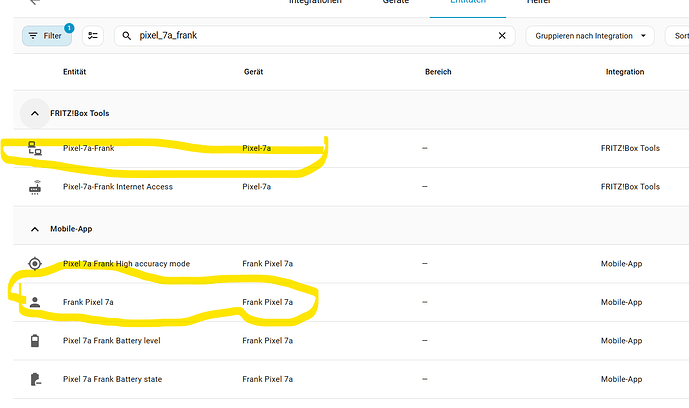Screen dimensions: 689x408
Task: Open the Sort dropdown at right edge
Action: tap(677, 36)
